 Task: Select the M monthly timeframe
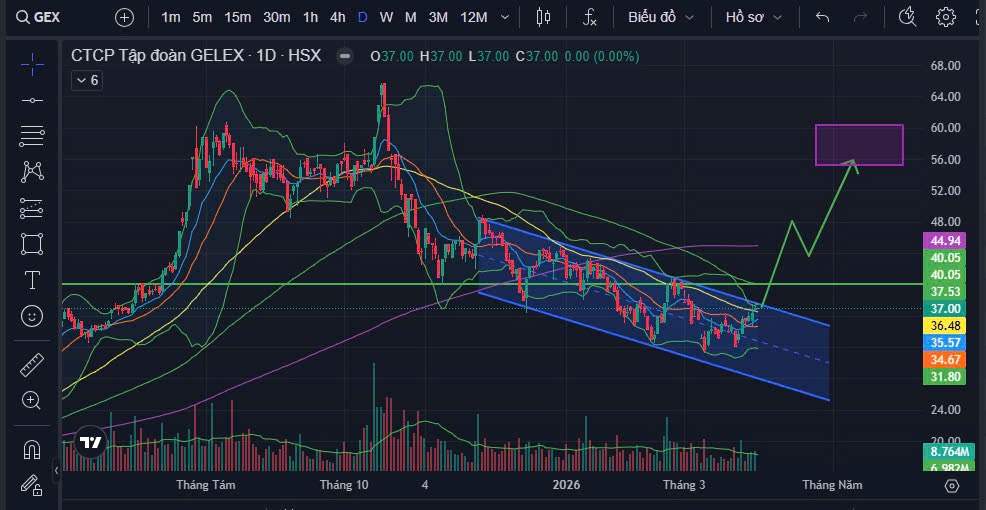coord(411,17)
